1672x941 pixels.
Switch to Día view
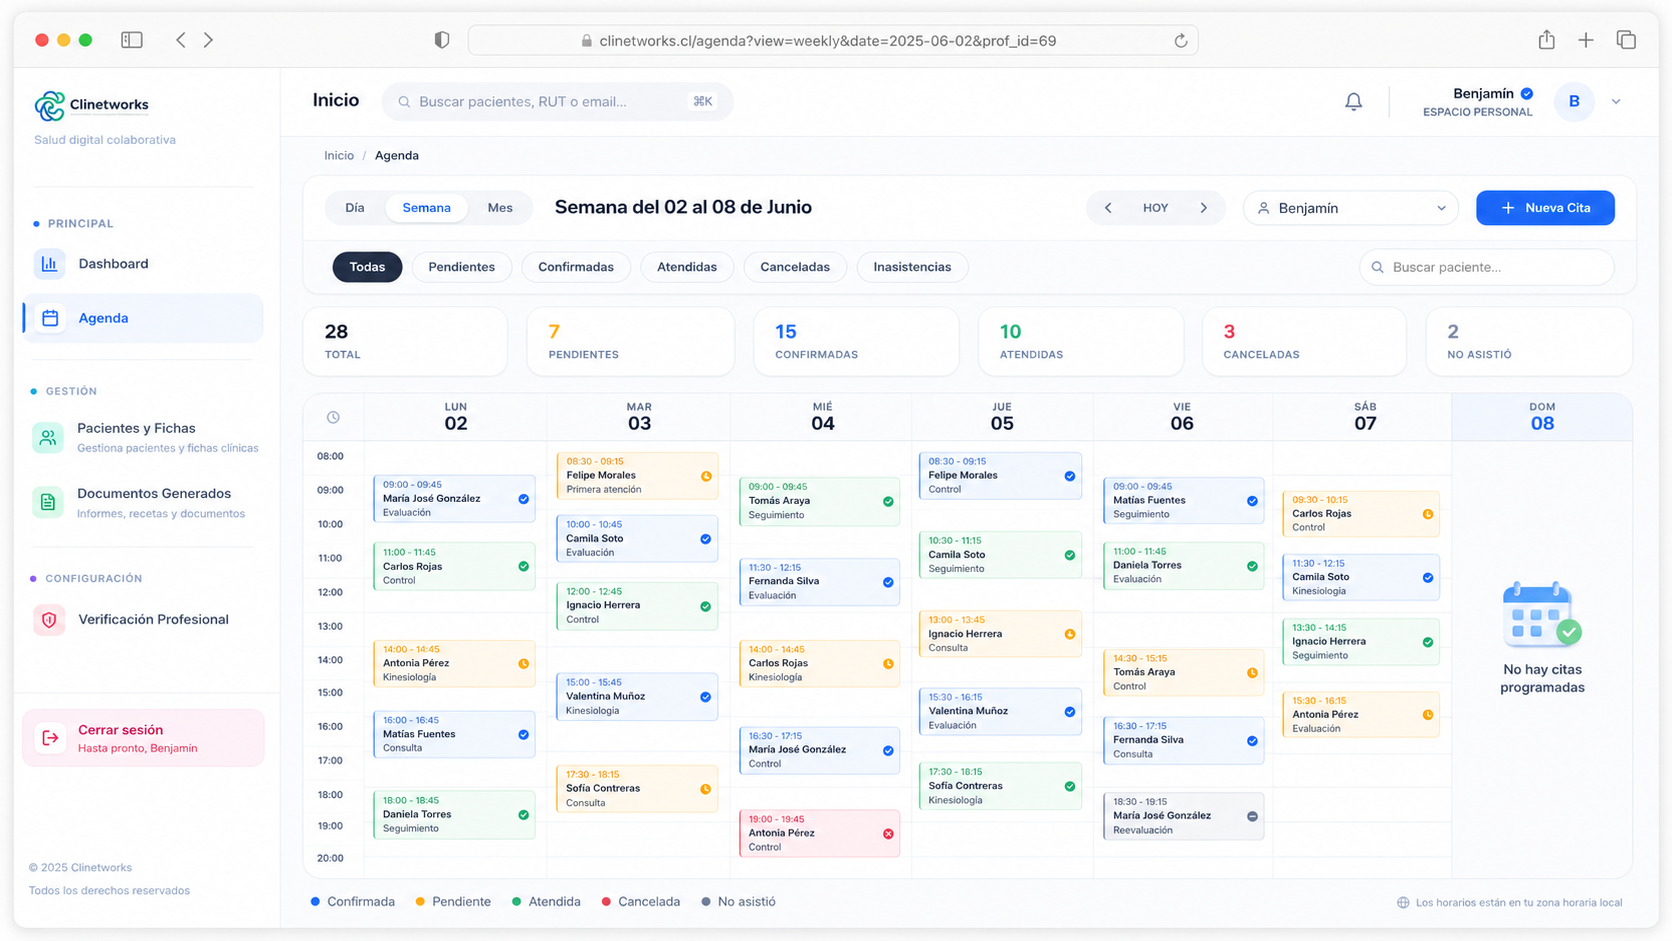[x=355, y=208]
